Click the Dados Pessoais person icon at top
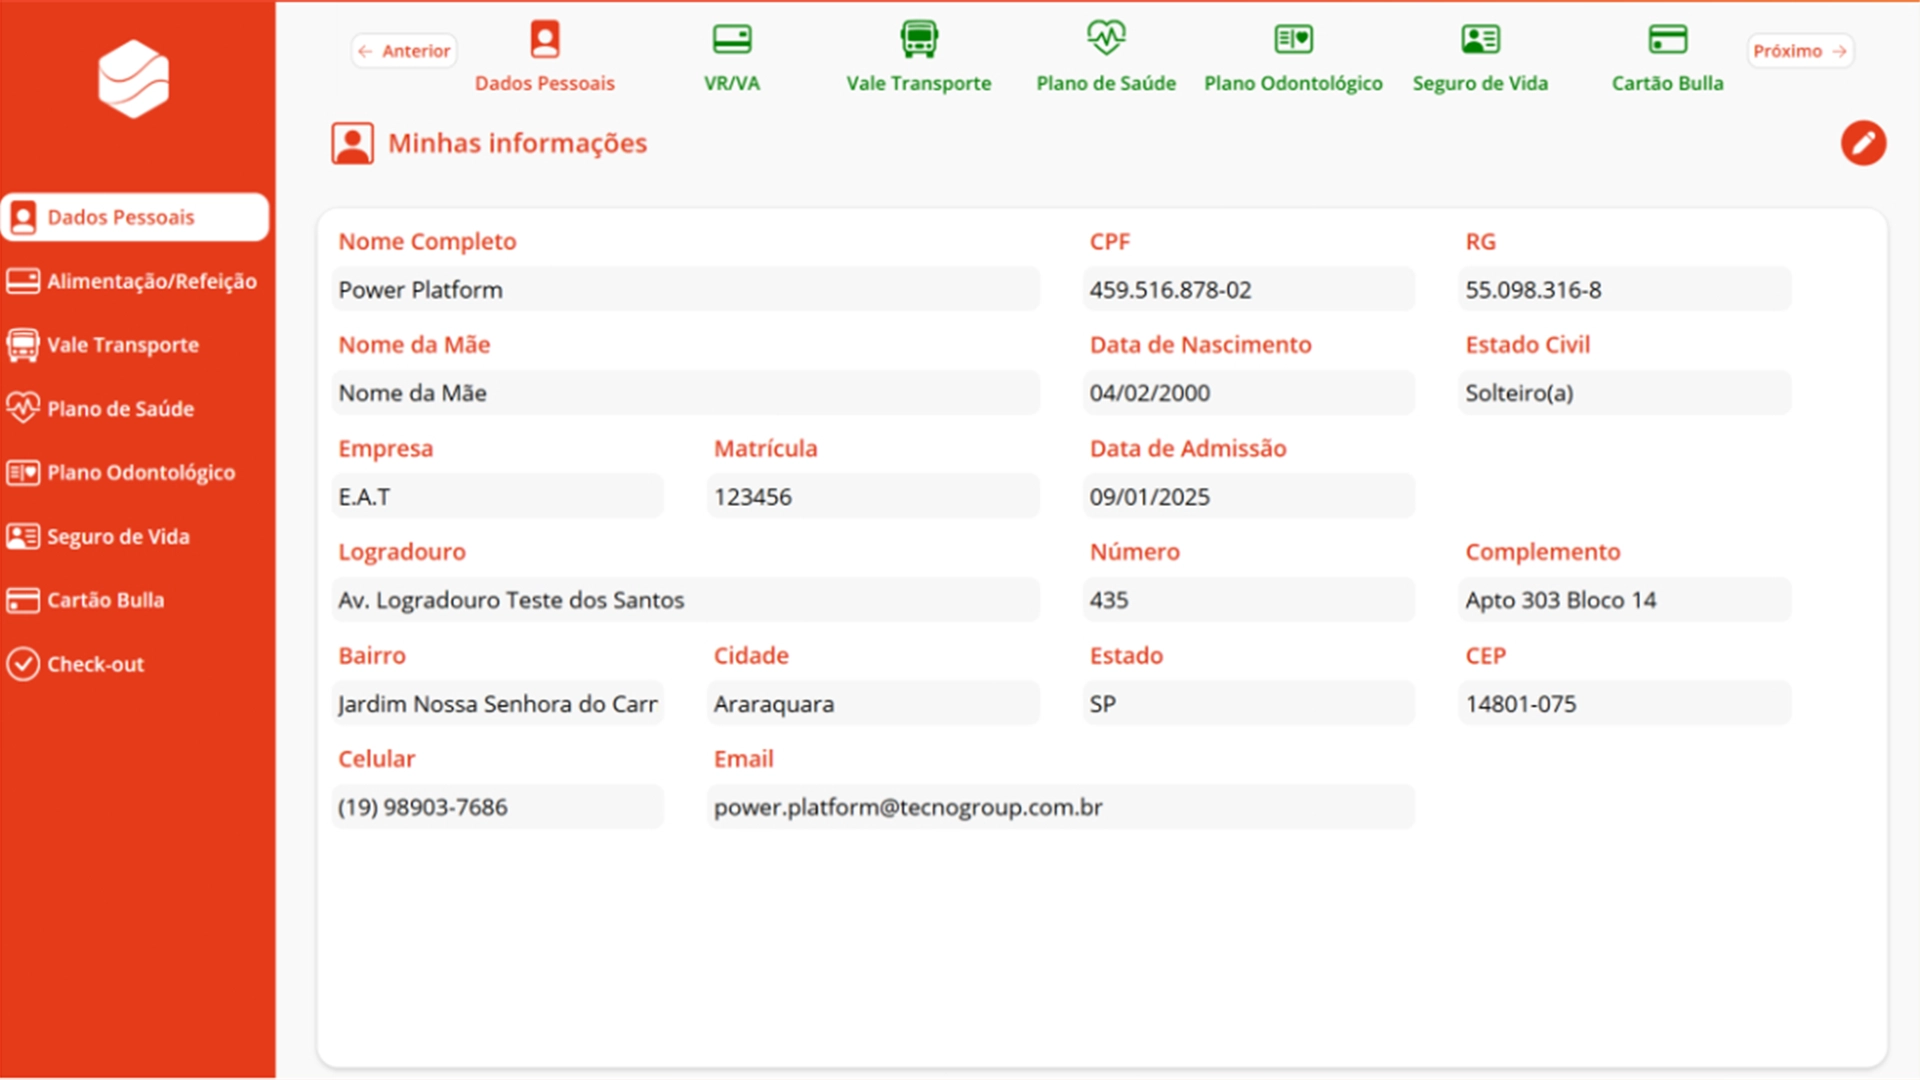The width and height of the screenshot is (1920, 1080). (x=545, y=39)
